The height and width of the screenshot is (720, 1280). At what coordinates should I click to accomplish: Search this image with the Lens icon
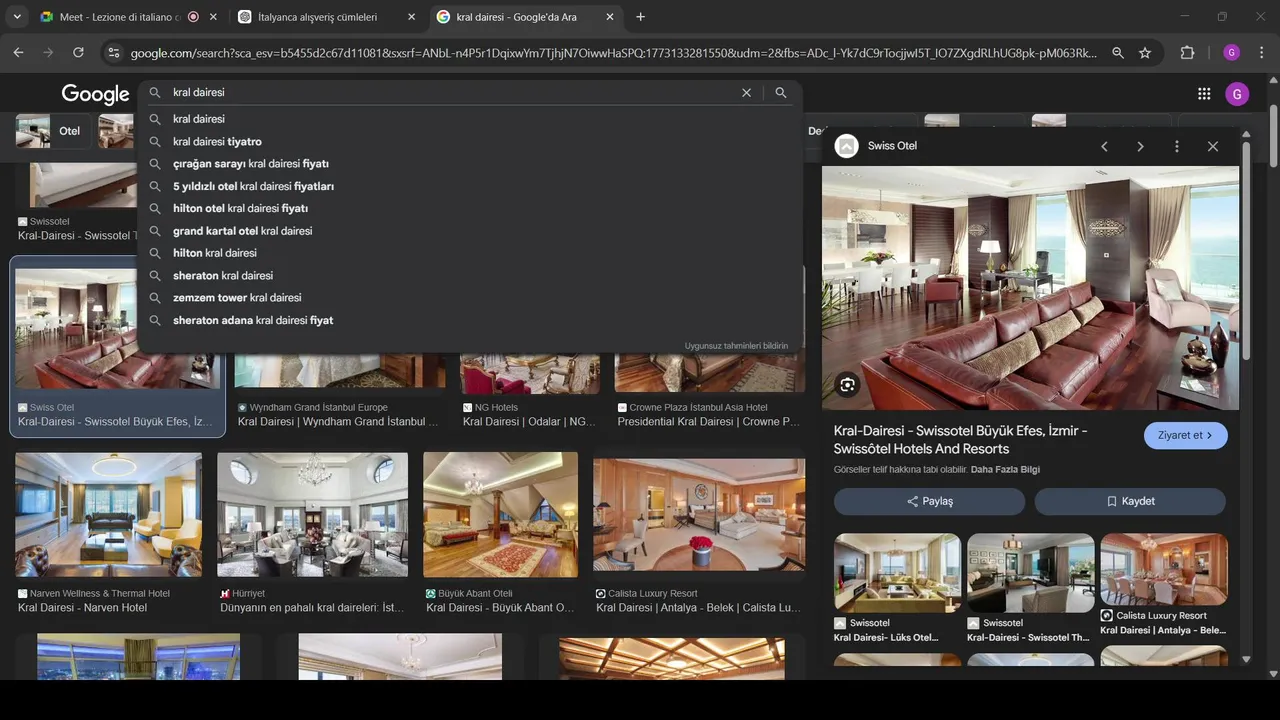point(847,385)
